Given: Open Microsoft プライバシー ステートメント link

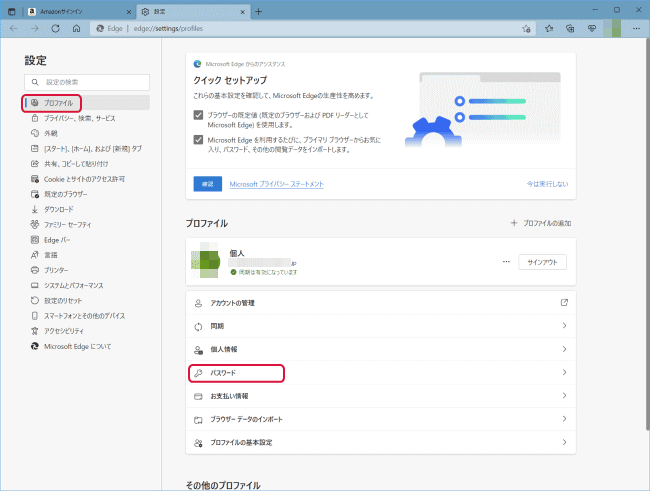Looking at the screenshot, I should (276, 184).
